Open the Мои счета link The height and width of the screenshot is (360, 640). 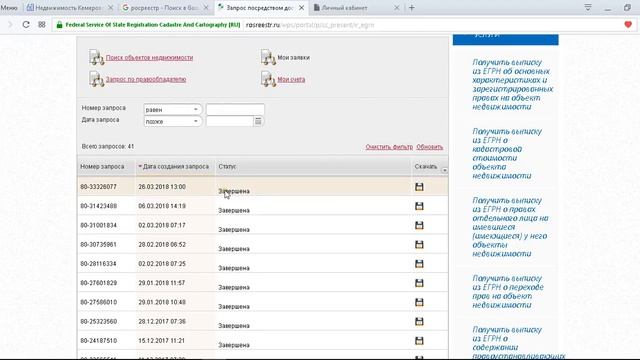click(291, 80)
